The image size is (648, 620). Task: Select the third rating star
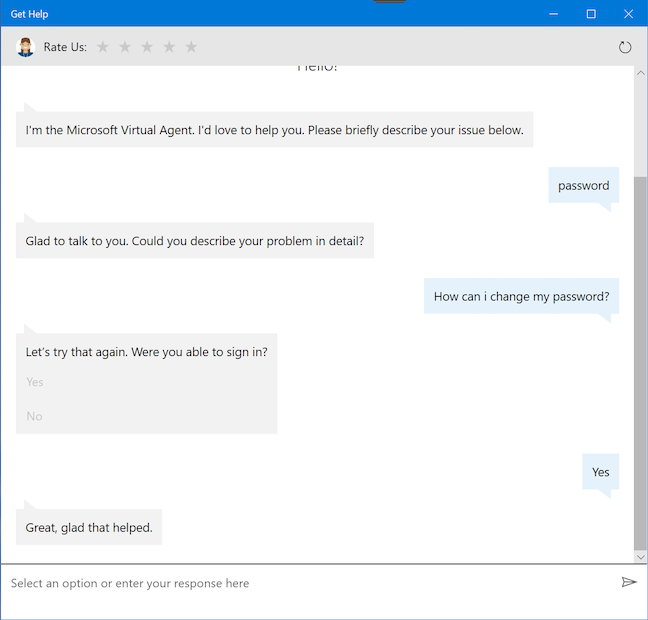pyautogui.click(x=147, y=47)
